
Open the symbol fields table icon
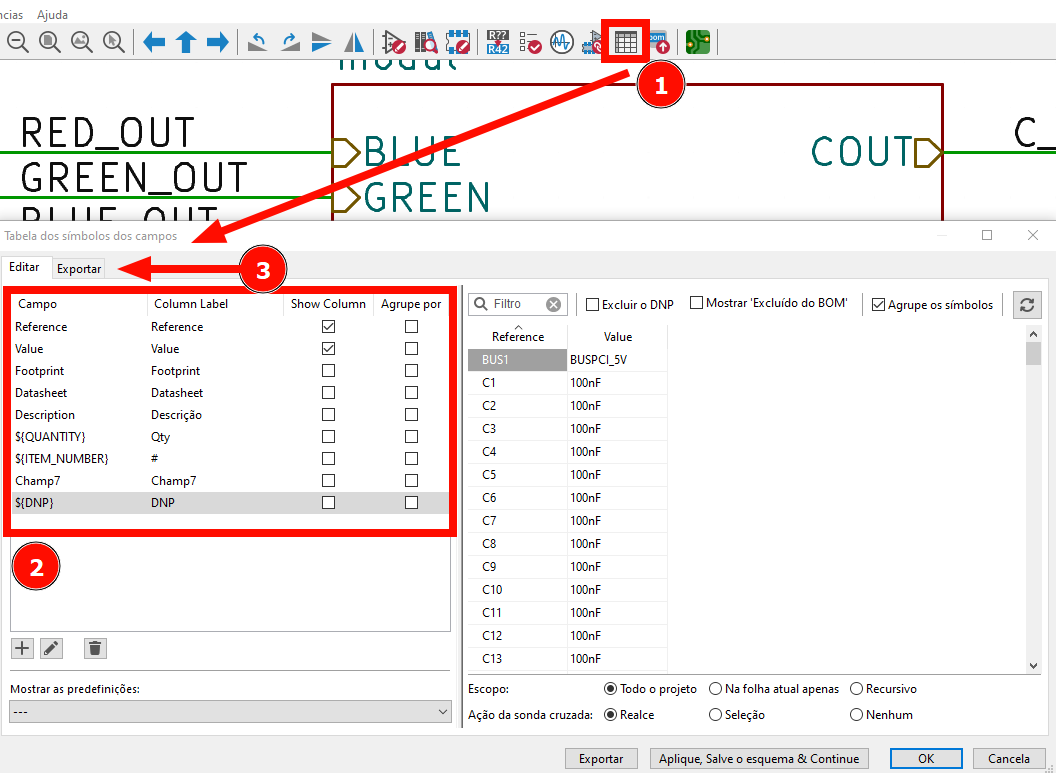point(626,42)
